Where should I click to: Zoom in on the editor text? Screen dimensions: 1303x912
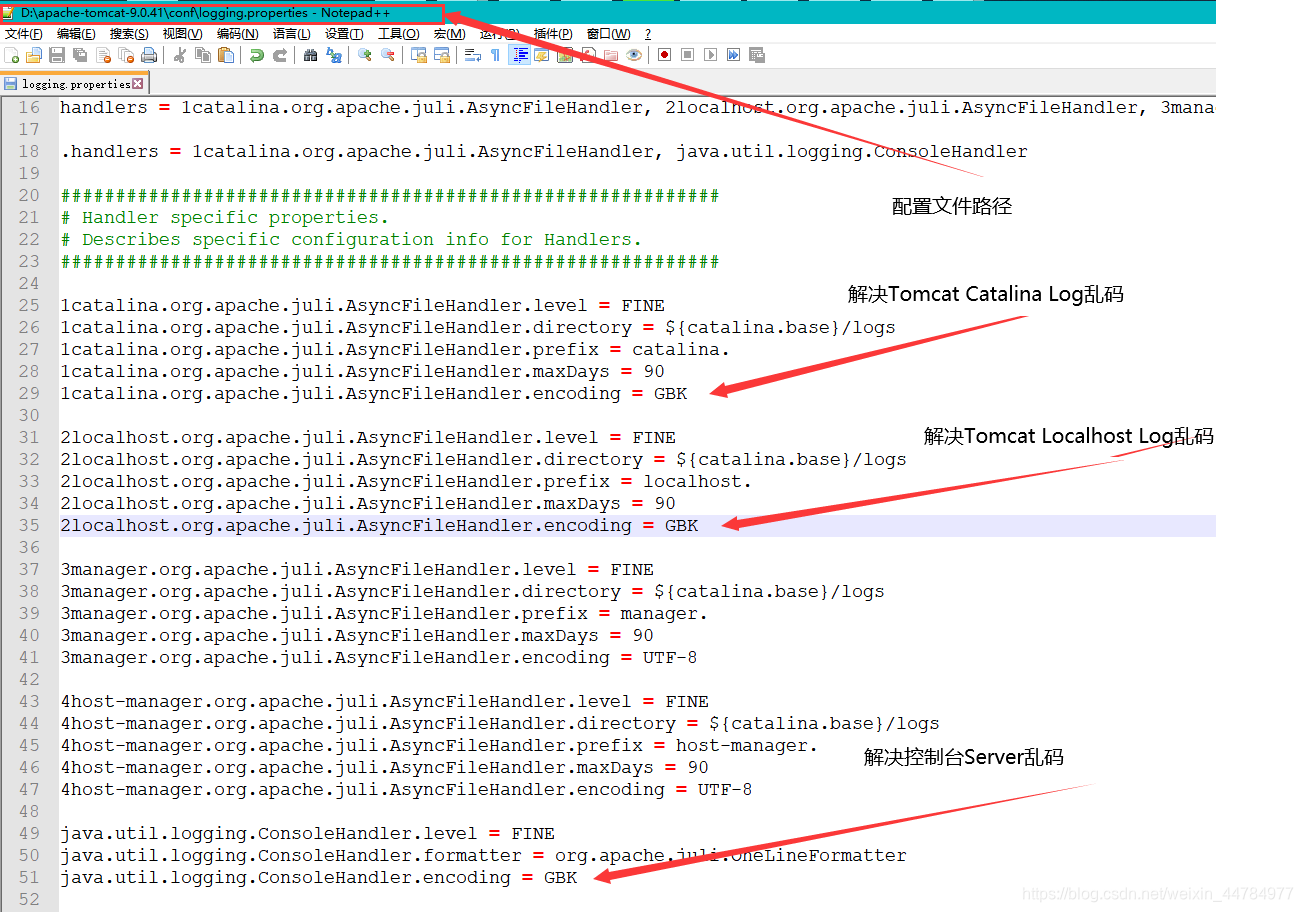[364, 55]
